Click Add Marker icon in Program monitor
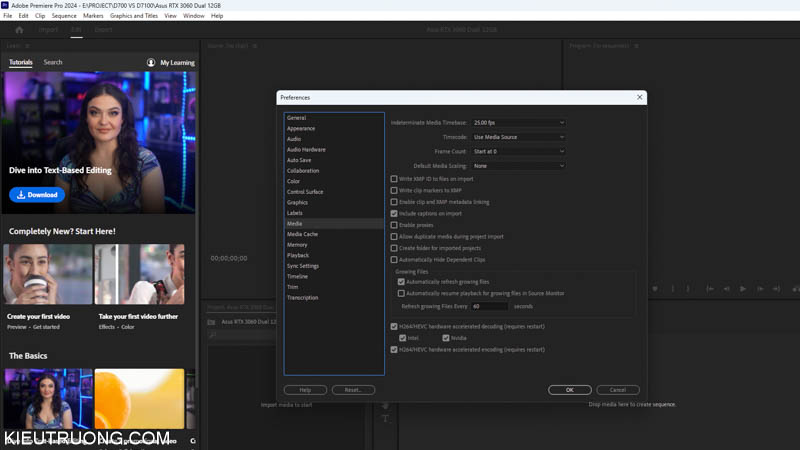This screenshot has height=450, width=800. click(x=655, y=289)
